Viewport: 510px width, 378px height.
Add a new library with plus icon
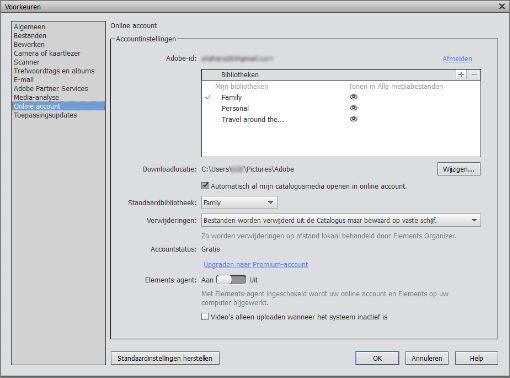point(461,75)
